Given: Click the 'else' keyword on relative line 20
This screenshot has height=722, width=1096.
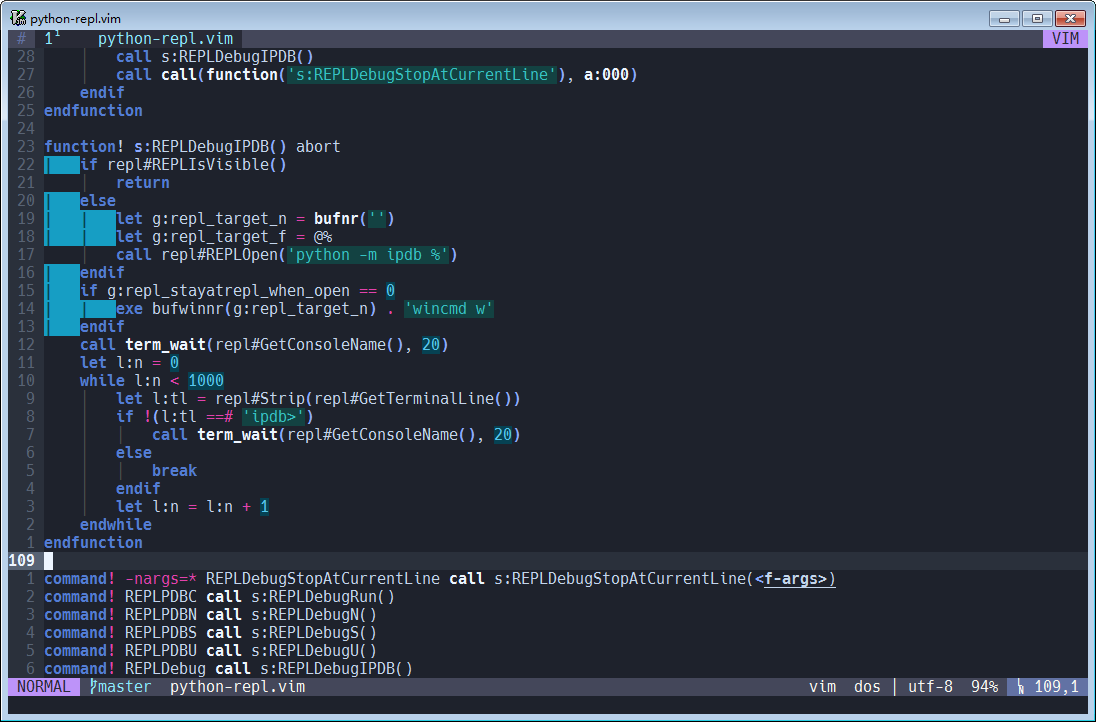Looking at the screenshot, I should click(x=98, y=201).
